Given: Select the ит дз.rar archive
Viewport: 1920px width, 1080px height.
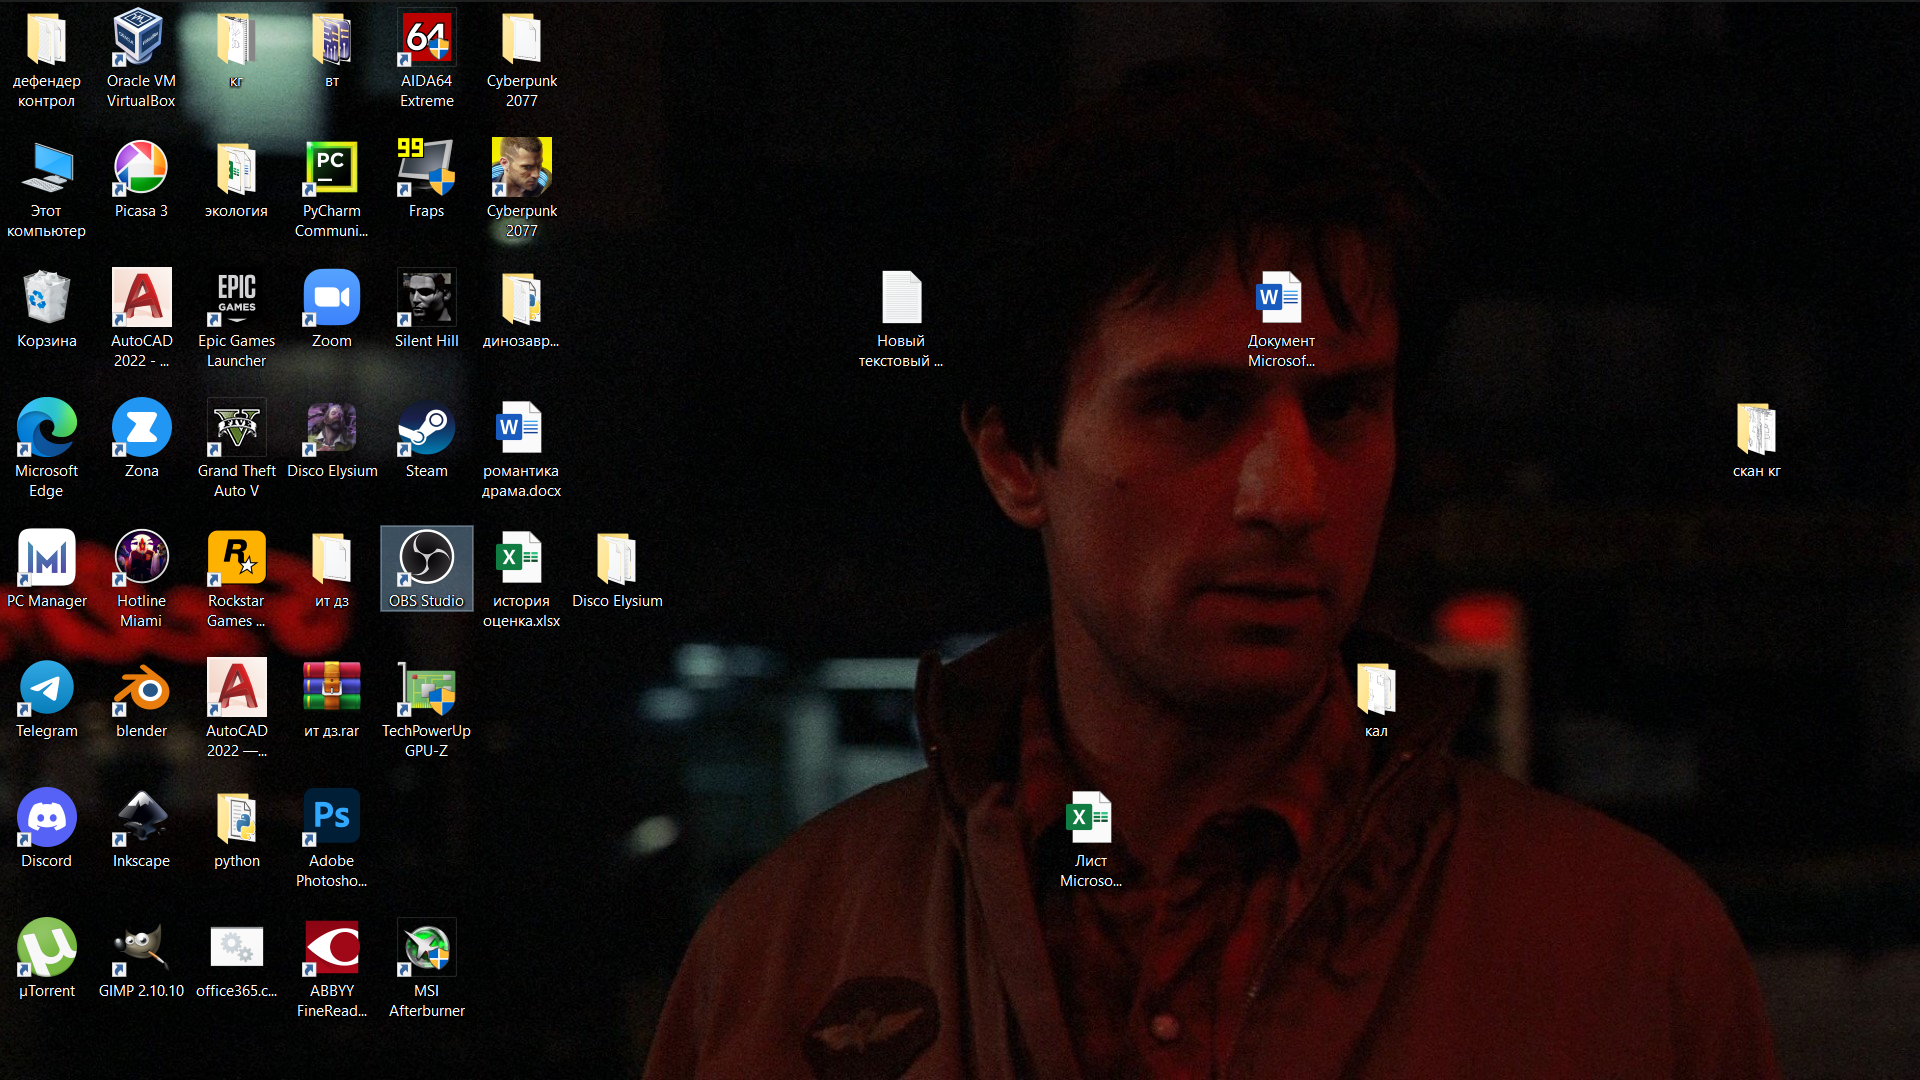Looking at the screenshot, I should coord(331,698).
